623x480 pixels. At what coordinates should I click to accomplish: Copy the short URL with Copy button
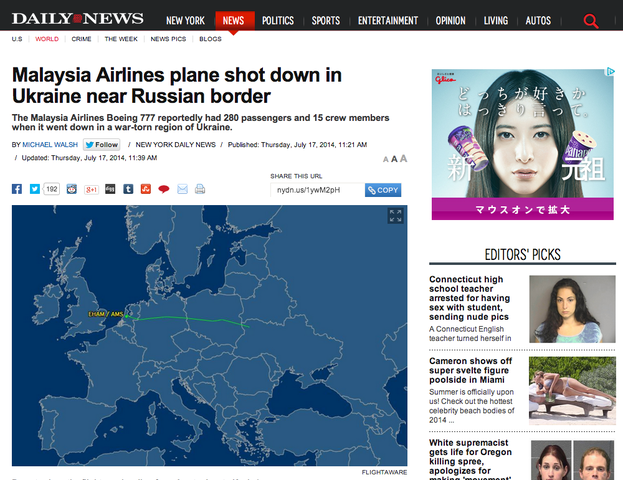click(x=383, y=190)
